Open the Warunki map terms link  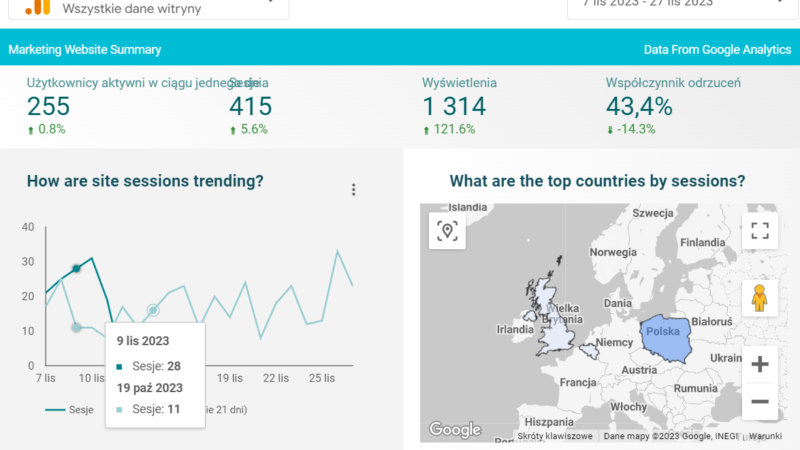pos(765,436)
